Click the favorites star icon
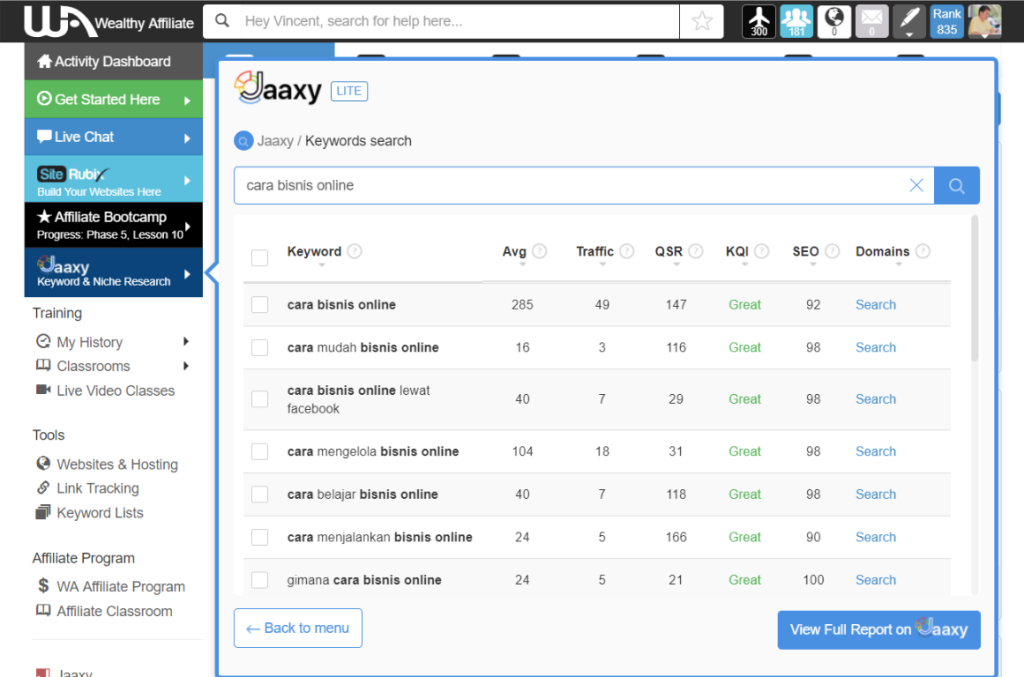The width and height of the screenshot is (1024, 677). 702,21
